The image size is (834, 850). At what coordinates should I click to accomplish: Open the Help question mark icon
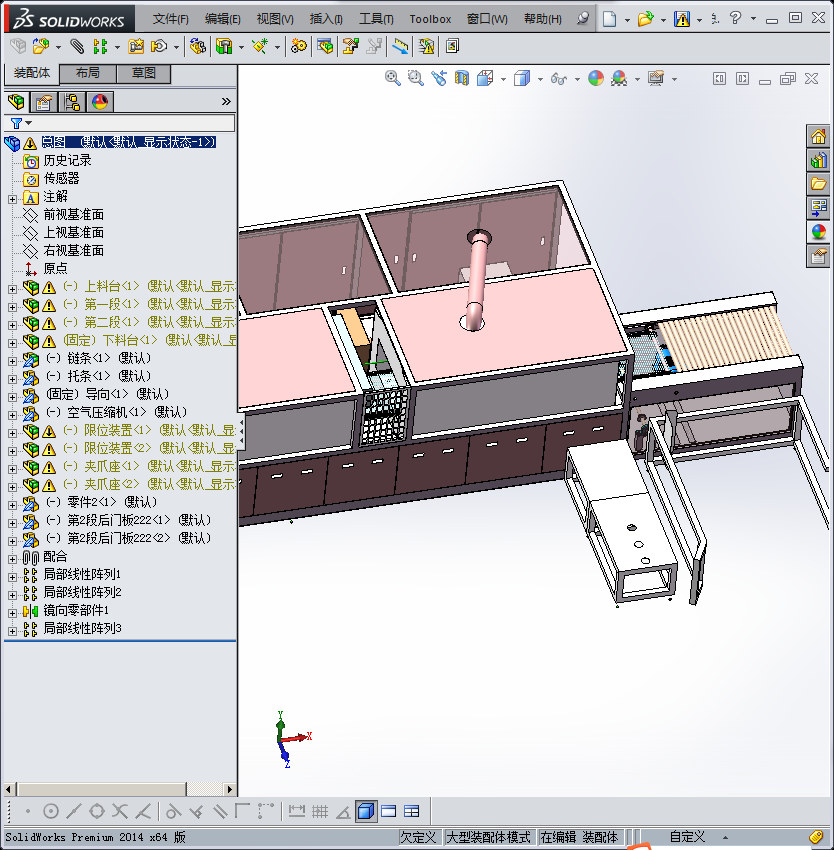tap(735, 18)
